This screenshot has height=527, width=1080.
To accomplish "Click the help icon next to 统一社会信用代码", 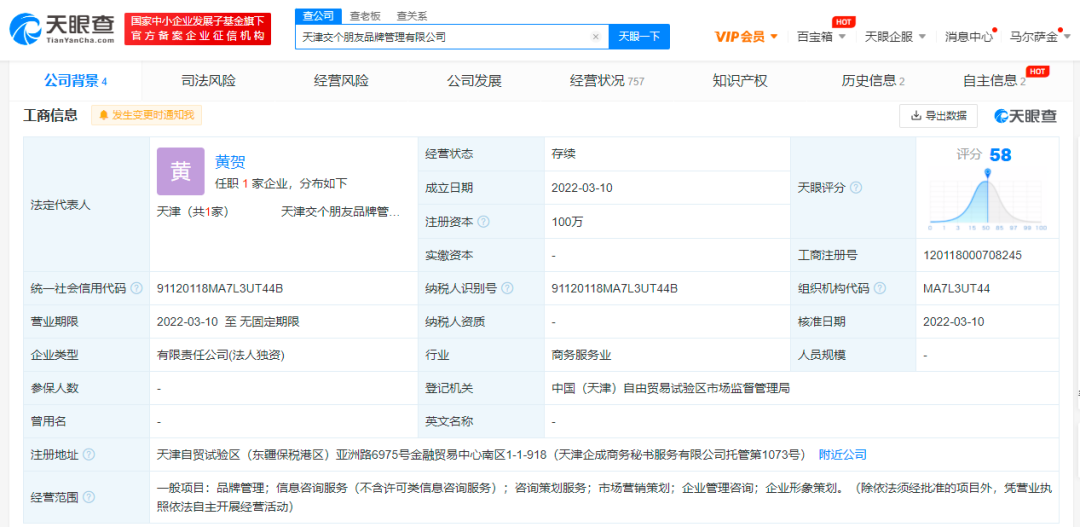I will tap(137, 288).
